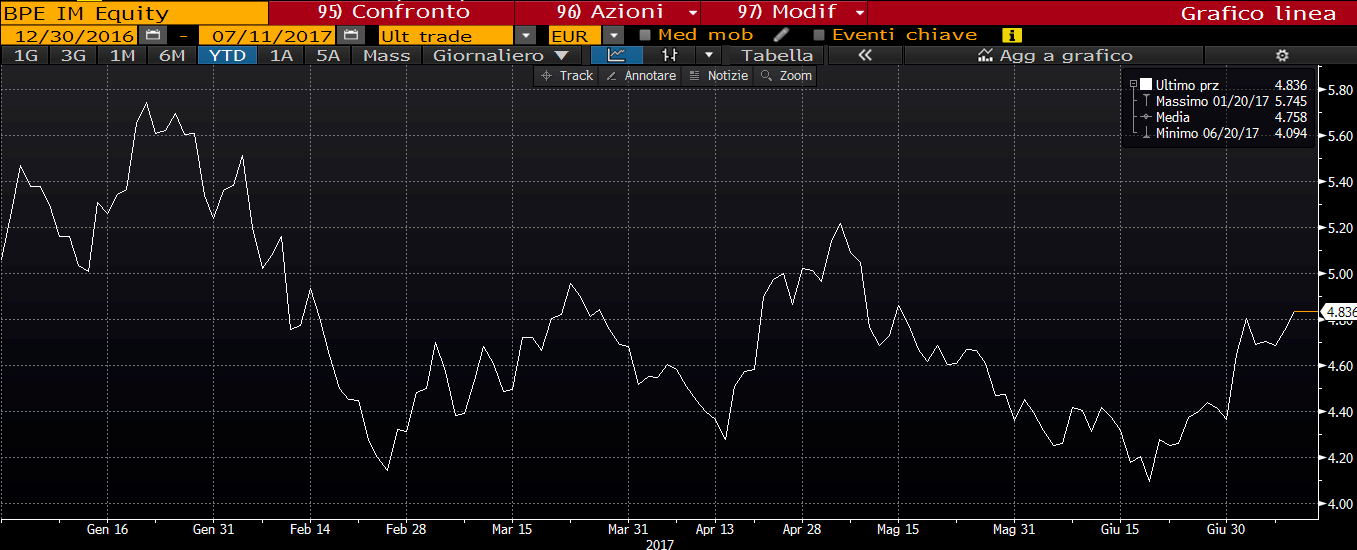
Task: Collapse the panel with double-arrow button
Action: [865, 55]
